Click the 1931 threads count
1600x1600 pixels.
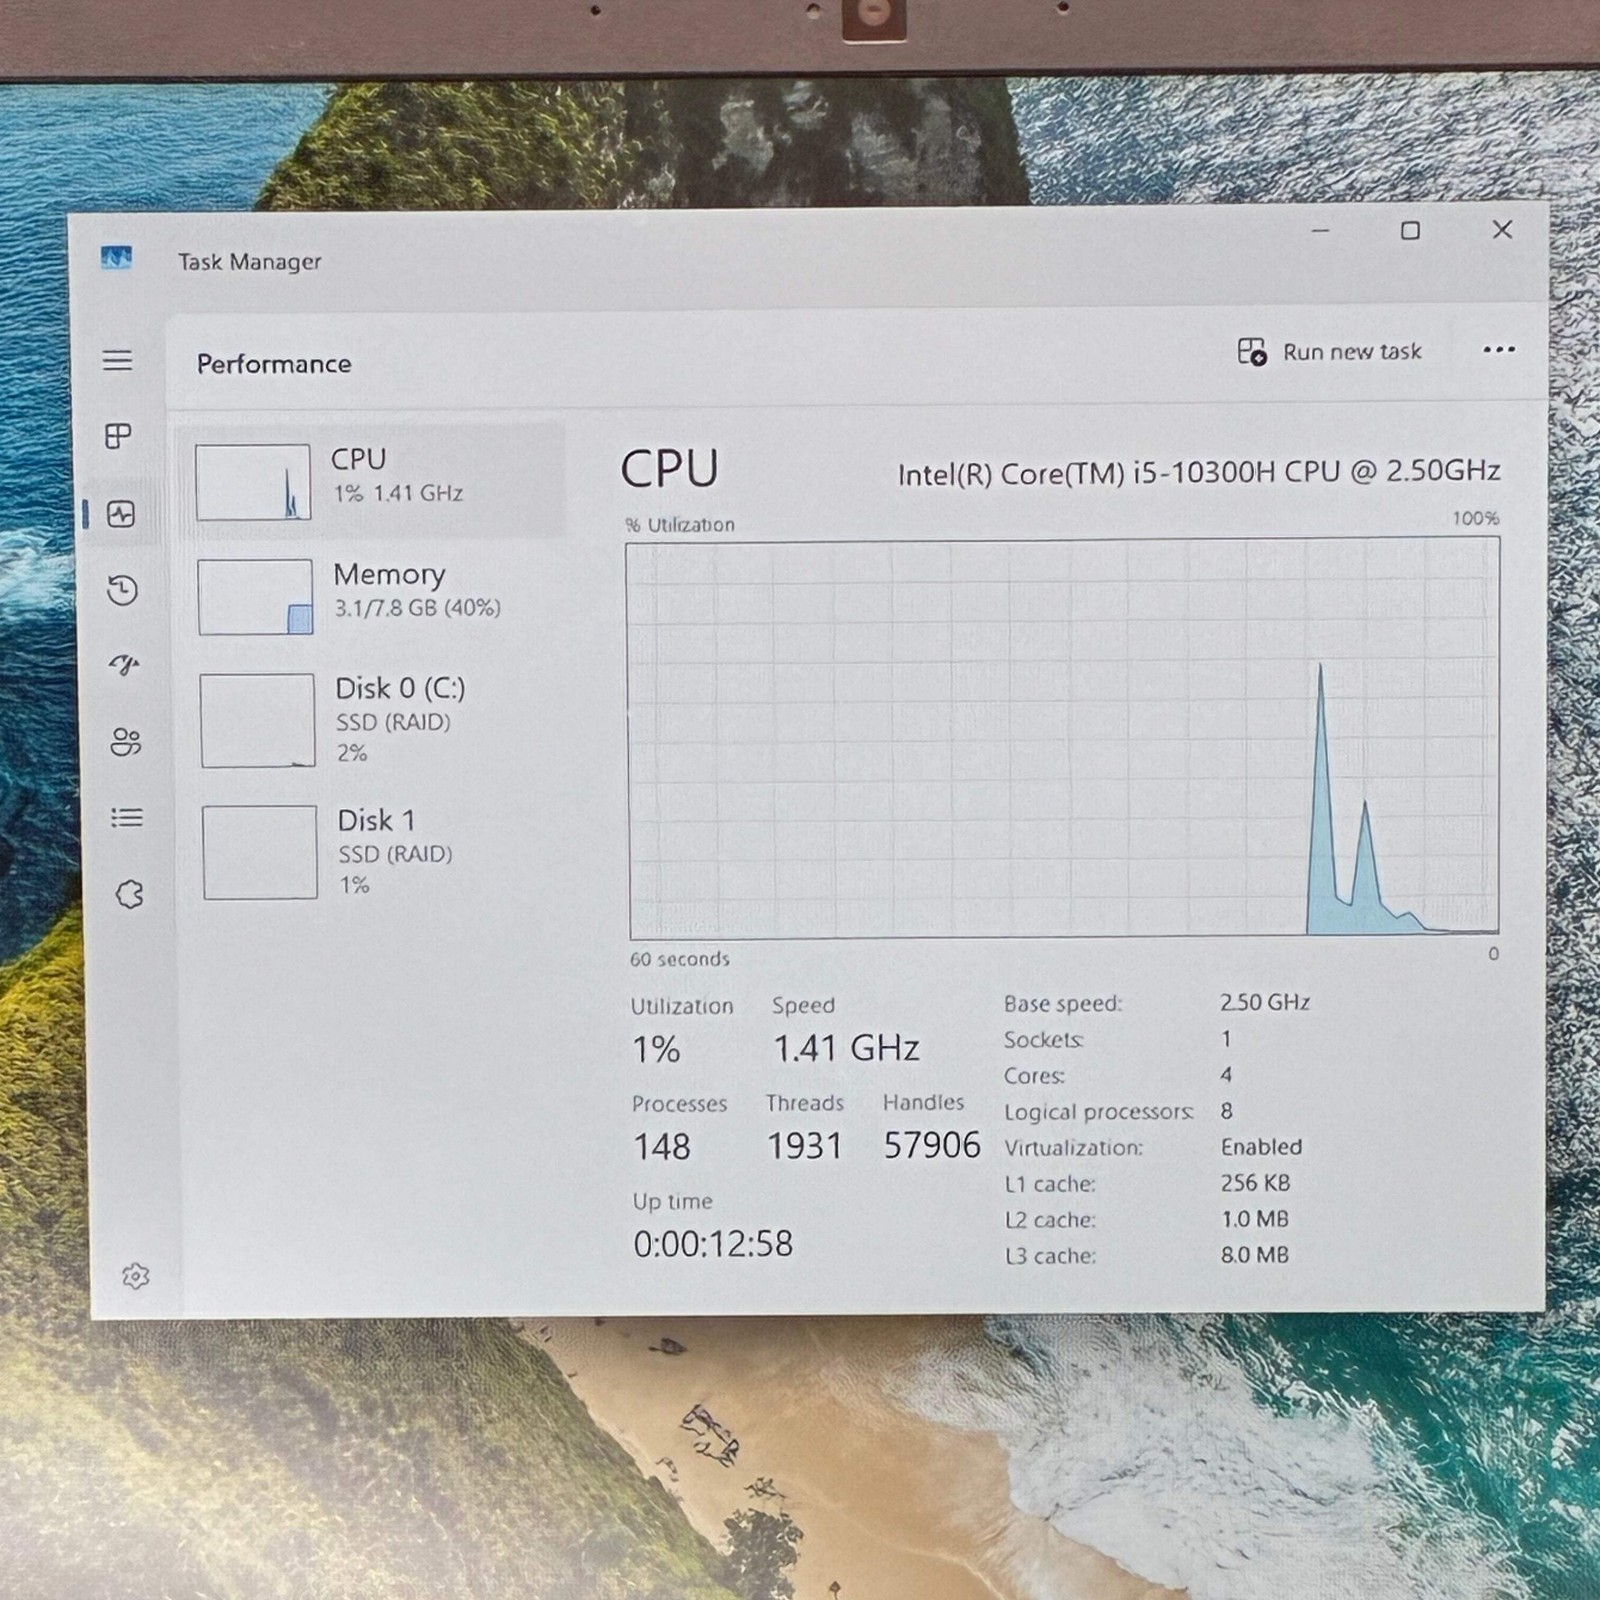[x=805, y=1146]
